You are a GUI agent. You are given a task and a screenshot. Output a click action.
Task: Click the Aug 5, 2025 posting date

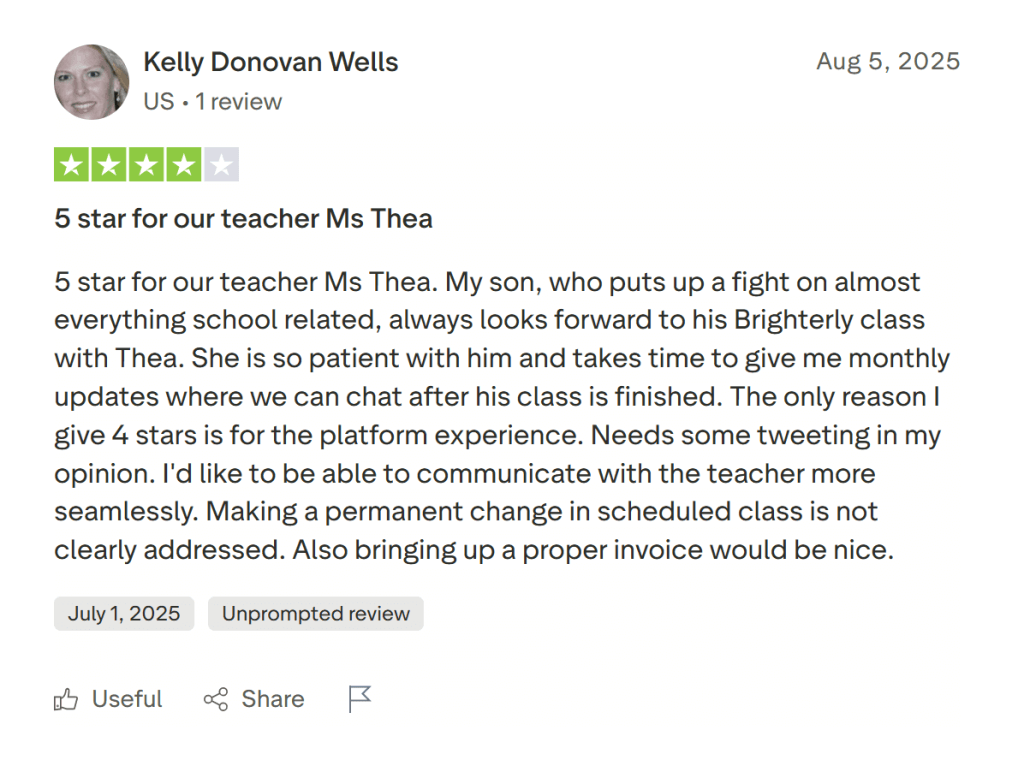pos(888,61)
